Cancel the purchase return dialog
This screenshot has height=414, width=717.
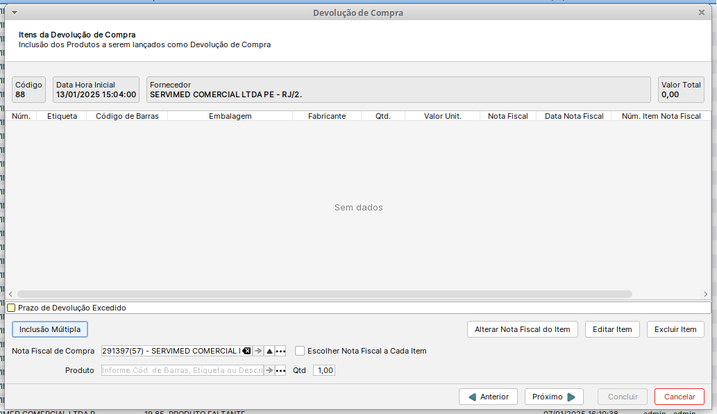679,397
